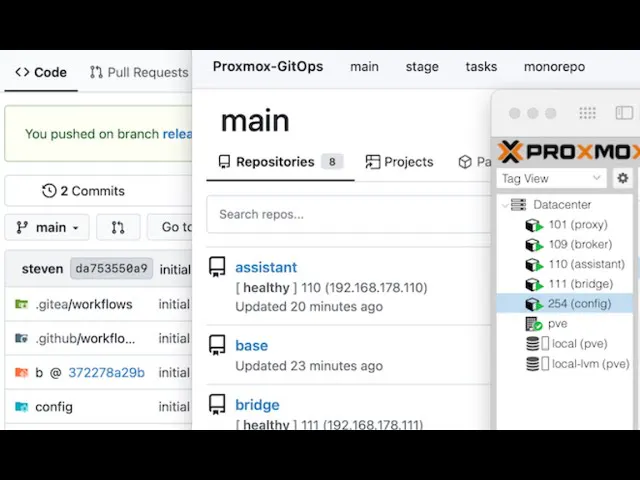The width and height of the screenshot is (640, 480).
Task: Click the Pull Requests merge icon
Action: pyautogui.click(x=96, y=72)
